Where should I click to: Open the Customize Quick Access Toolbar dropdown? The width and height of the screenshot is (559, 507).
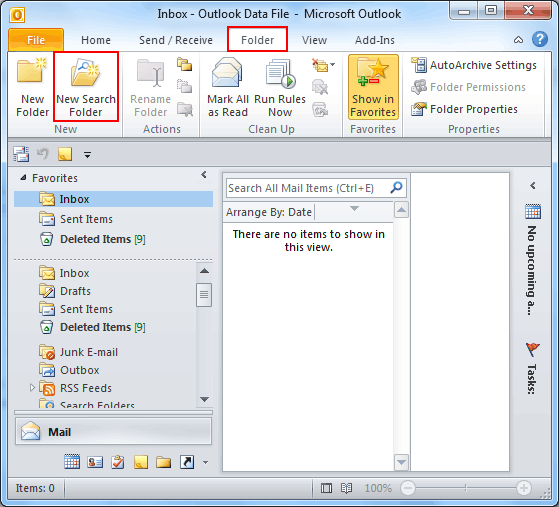click(87, 154)
